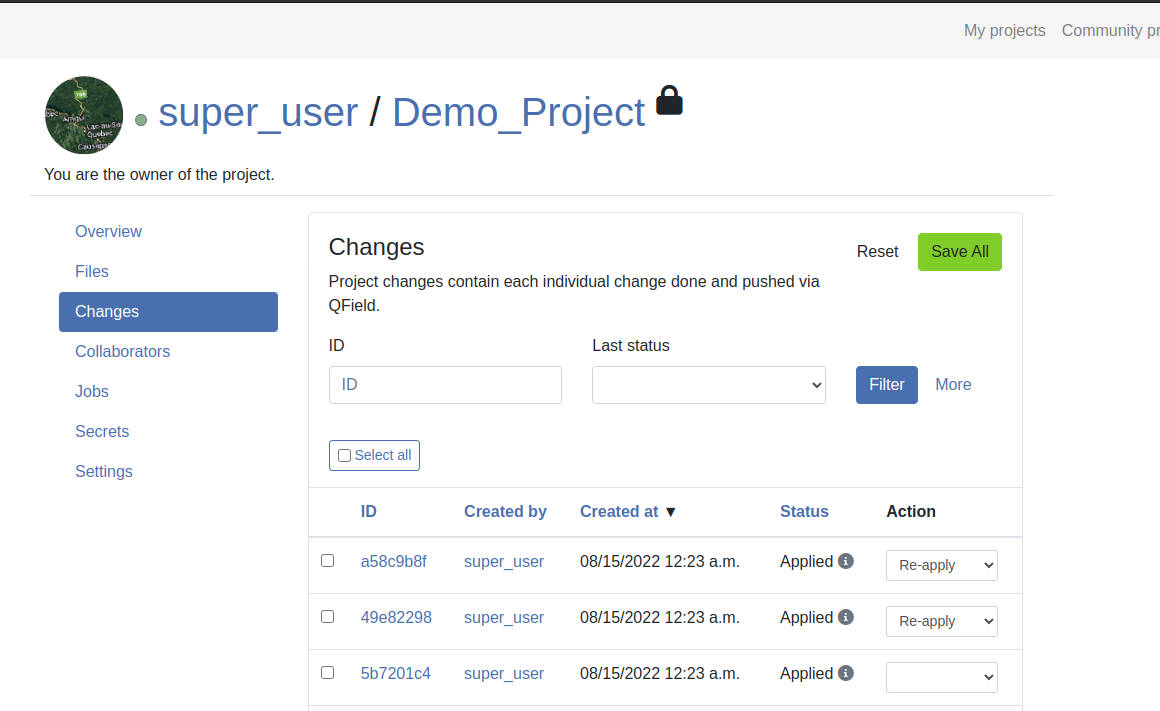Click the green Save All button
1160x711 pixels.
pyautogui.click(x=960, y=252)
